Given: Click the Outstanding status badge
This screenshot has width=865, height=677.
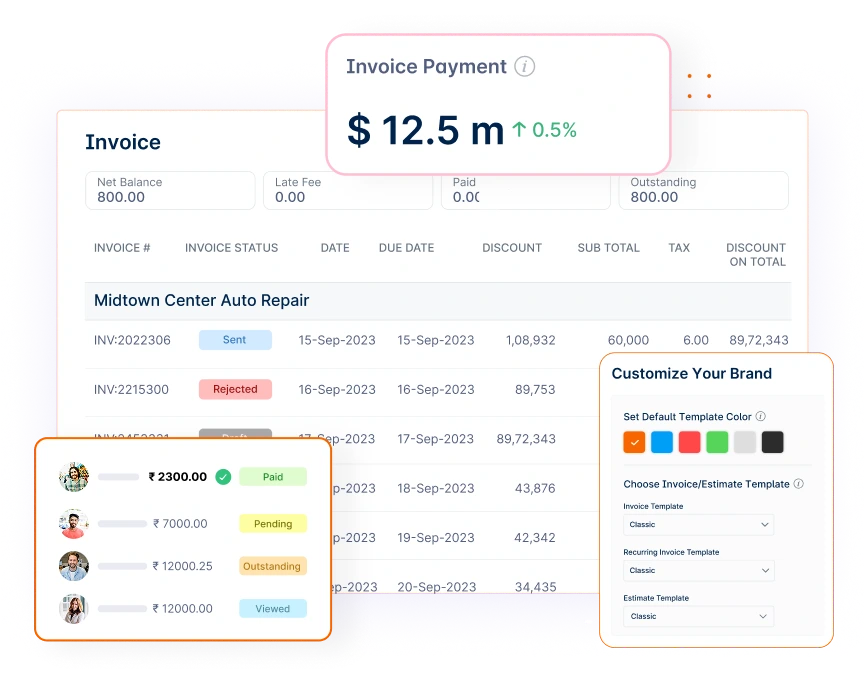Looking at the screenshot, I should coord(273,566).
